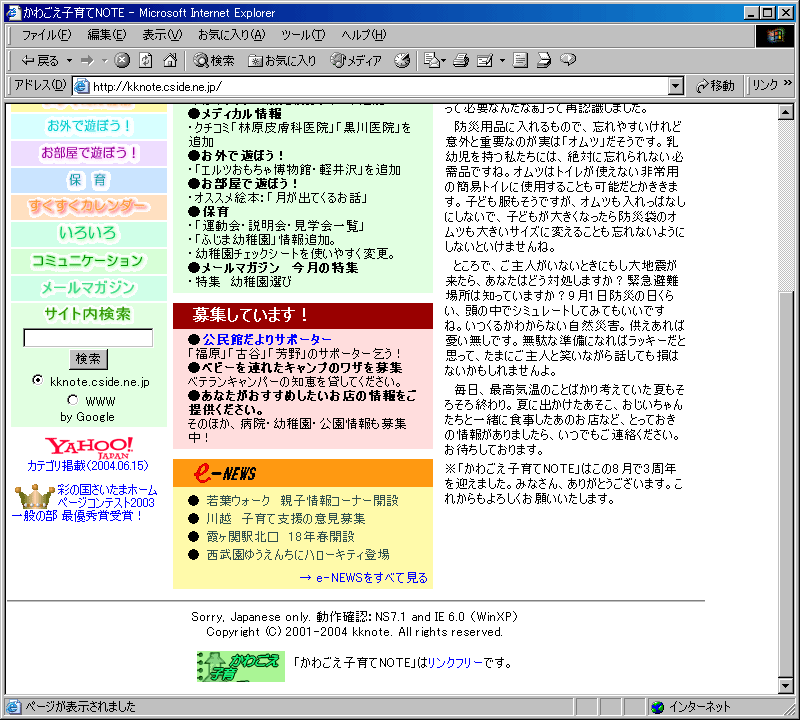Select the kknote.cside.ne.jp radio button
The height and width of the screenshot is (720, 800).
click(37, 380)
